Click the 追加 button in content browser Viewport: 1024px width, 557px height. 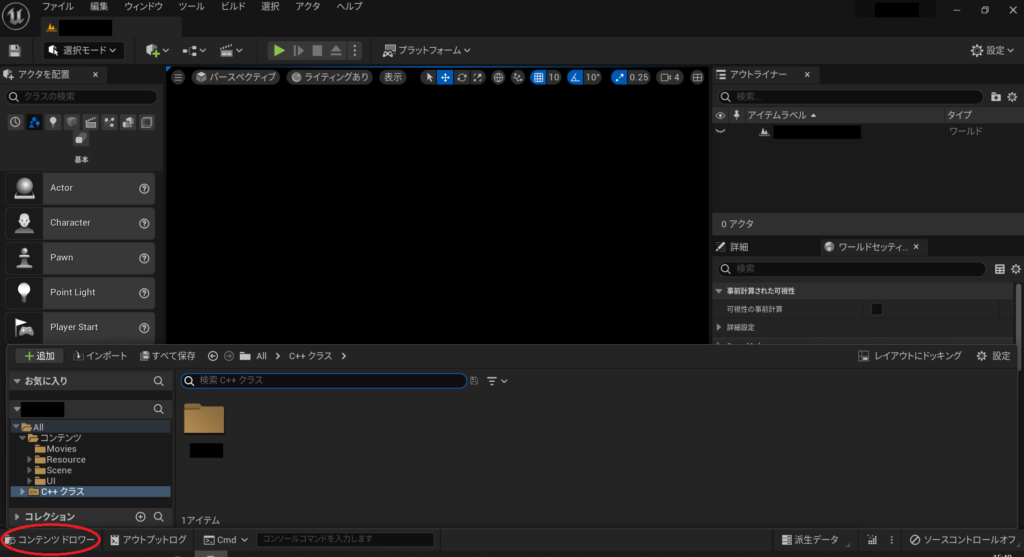click(38, 356)
